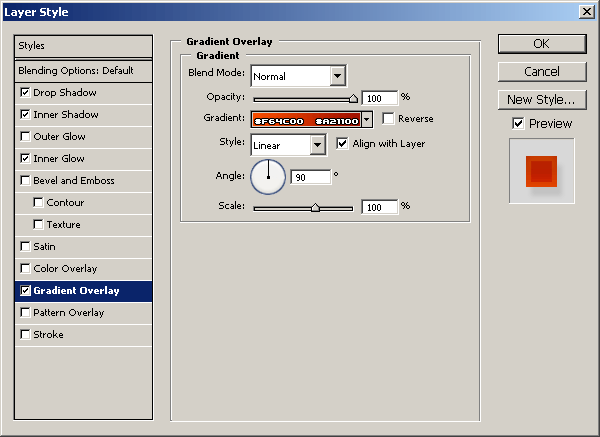The image size is (600, 437).
Task: Open the gradient picker dropdown arrow
Action: click(x=367, y=119)
